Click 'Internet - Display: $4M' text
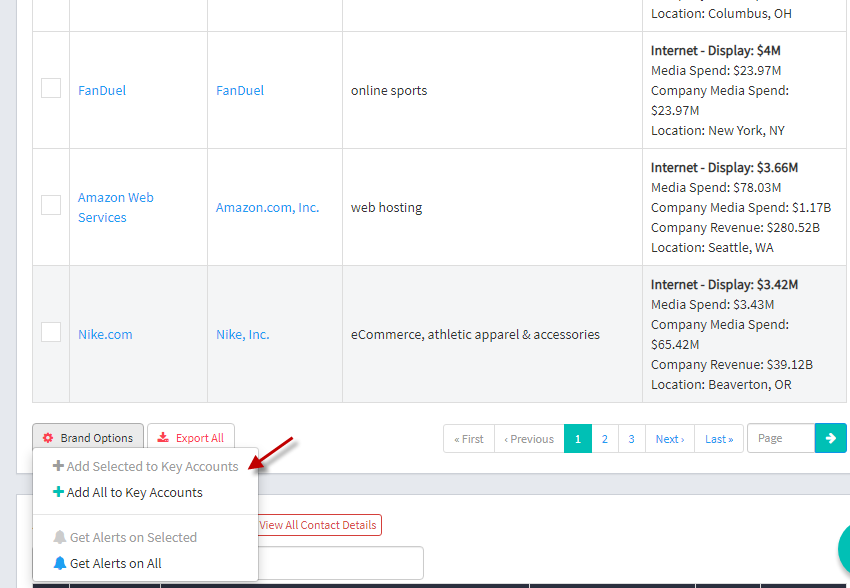 click(x=716, y=50)
